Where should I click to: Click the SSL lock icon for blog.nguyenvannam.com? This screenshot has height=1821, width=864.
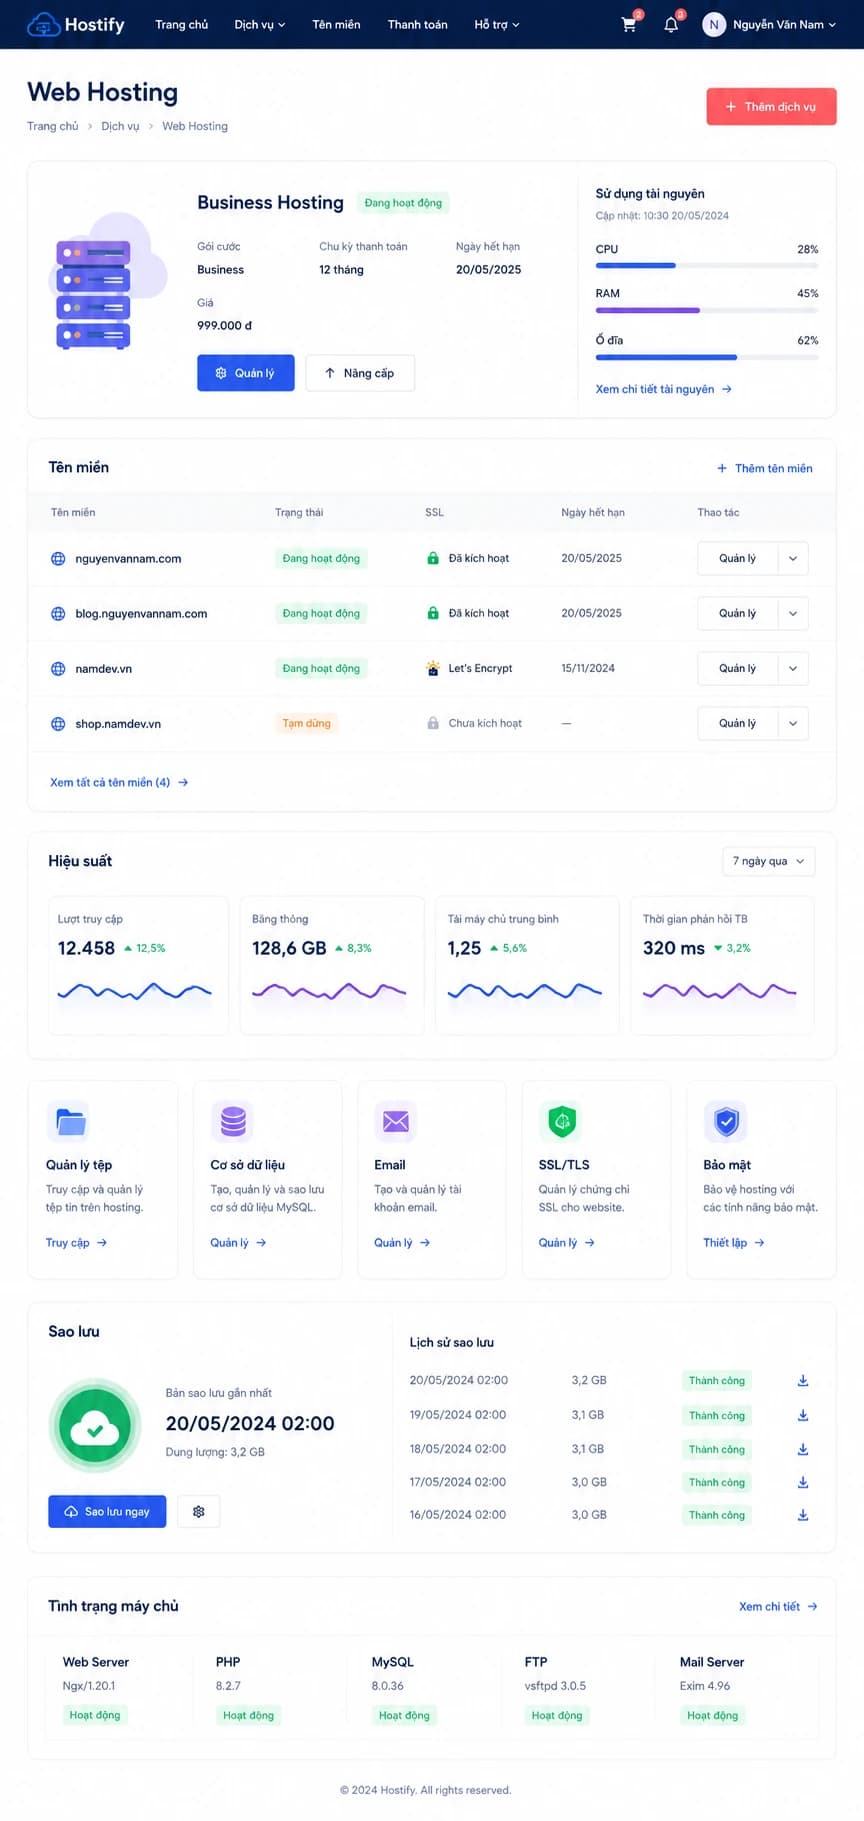(x=433, y=613)
